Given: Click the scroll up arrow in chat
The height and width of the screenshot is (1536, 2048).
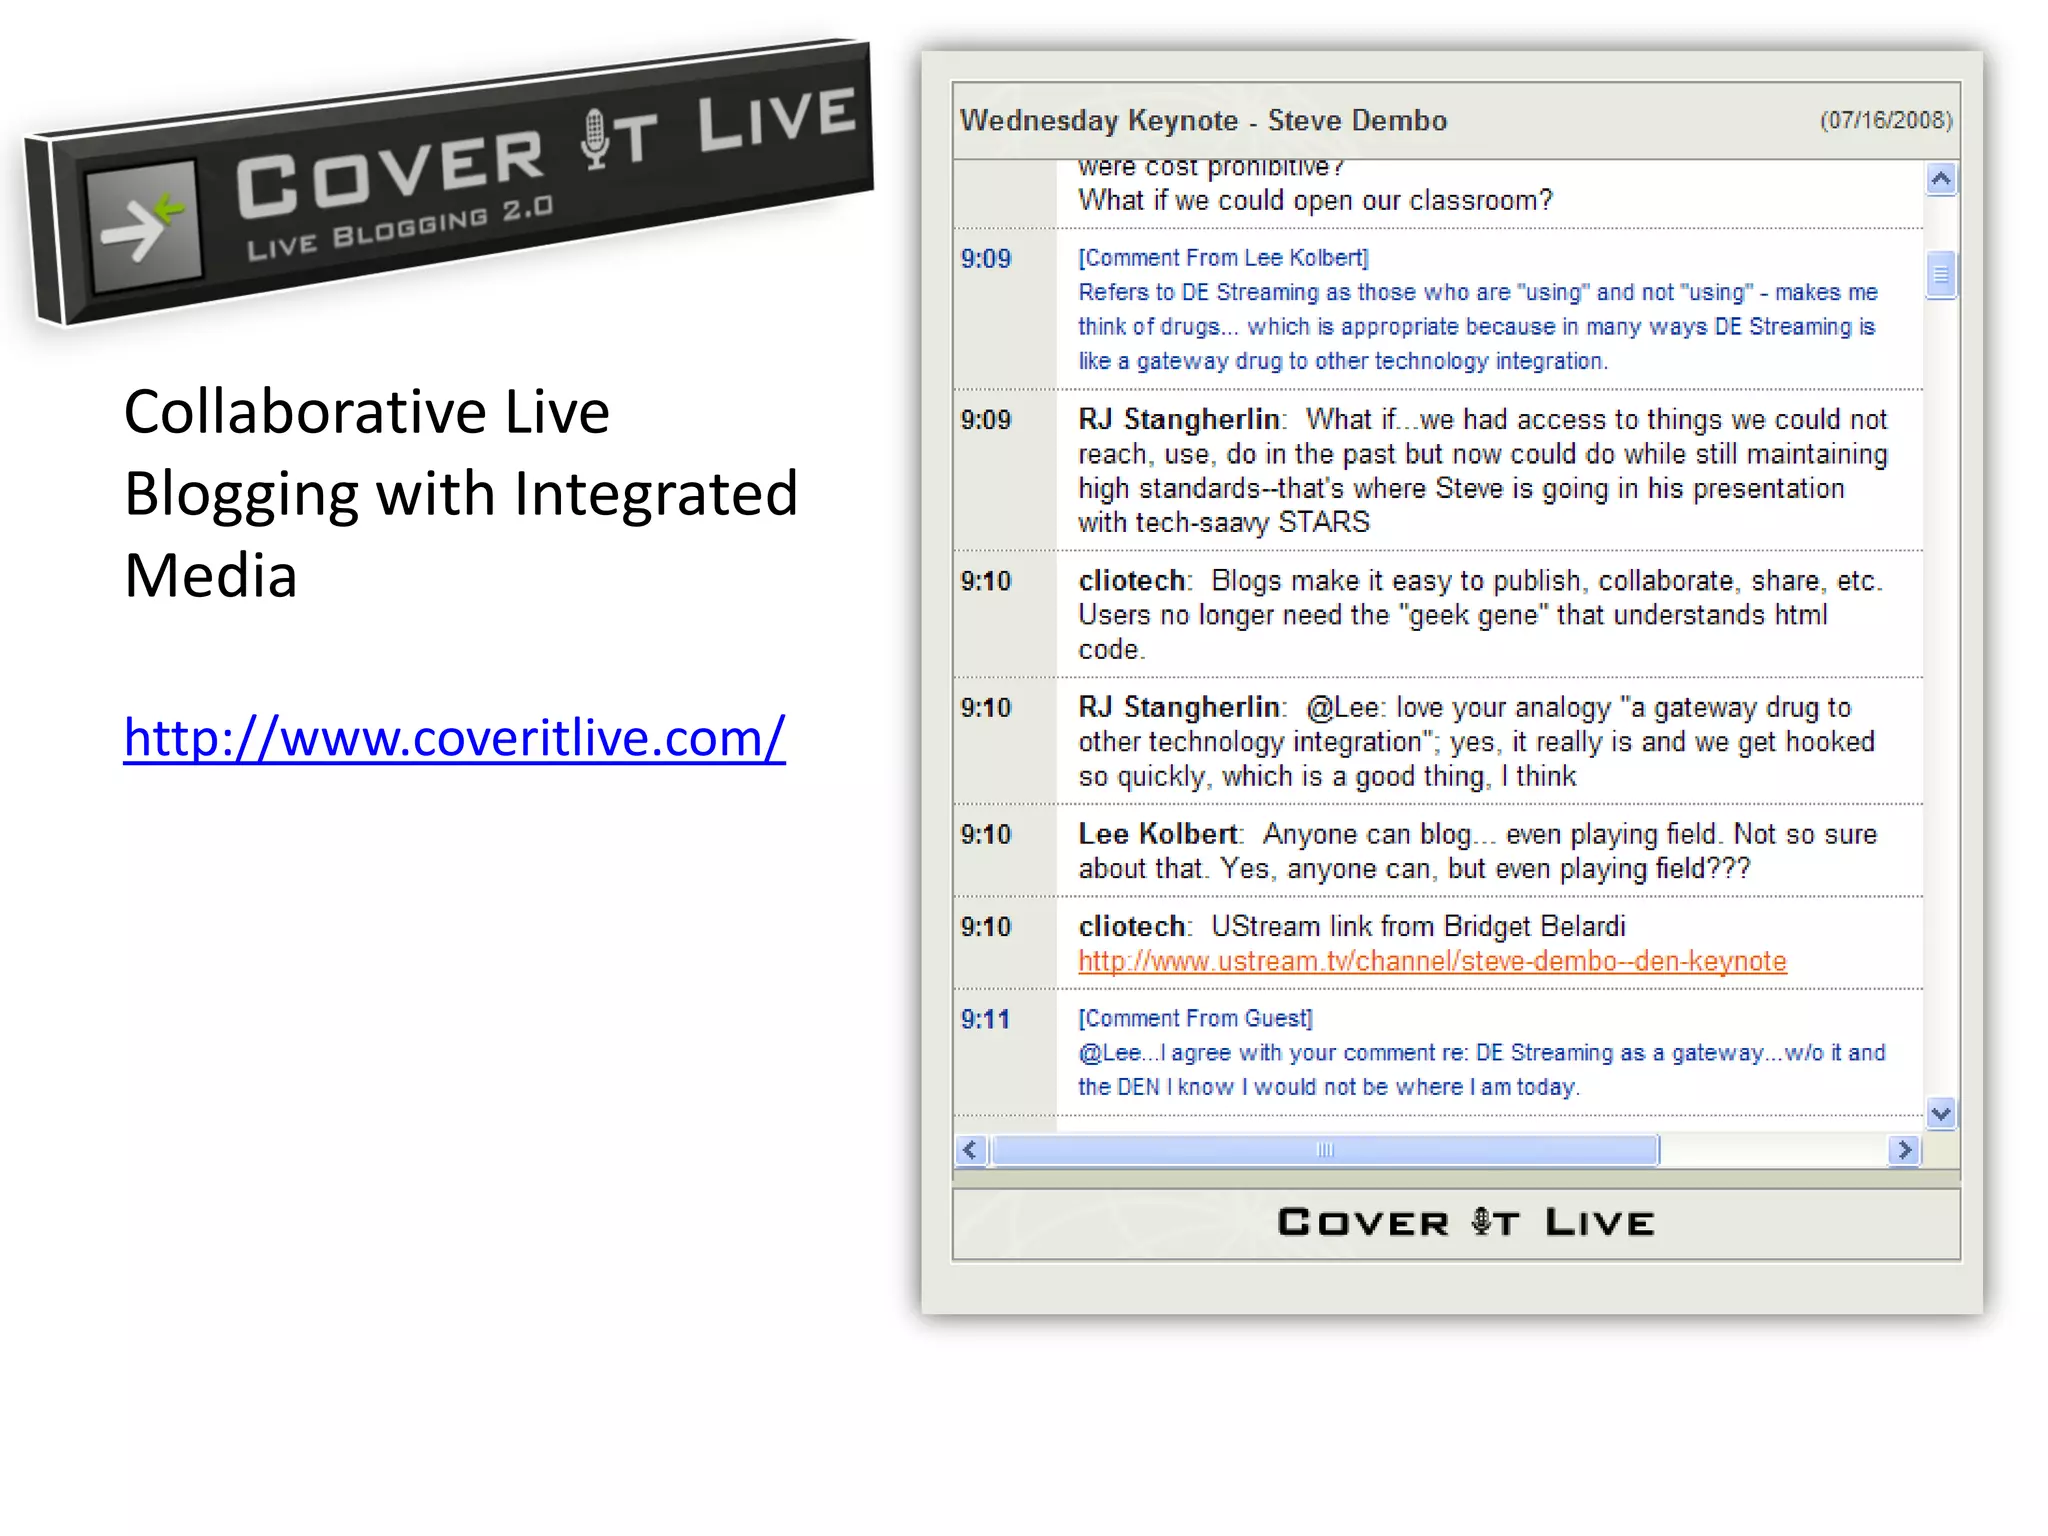Looking at the screenshot, I should [x=1940, y=180].
